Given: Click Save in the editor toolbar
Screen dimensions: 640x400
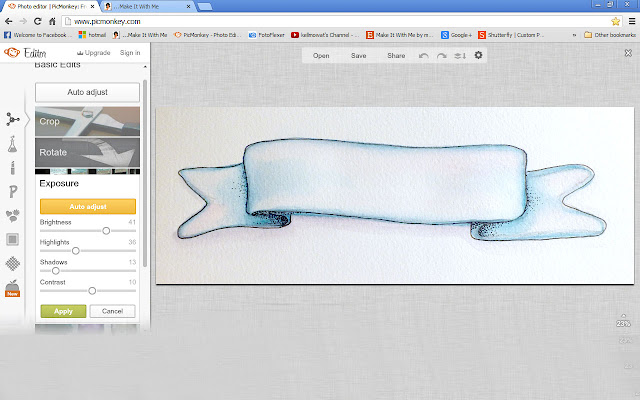Looking at the screenshot, I should tap(358, 56).
